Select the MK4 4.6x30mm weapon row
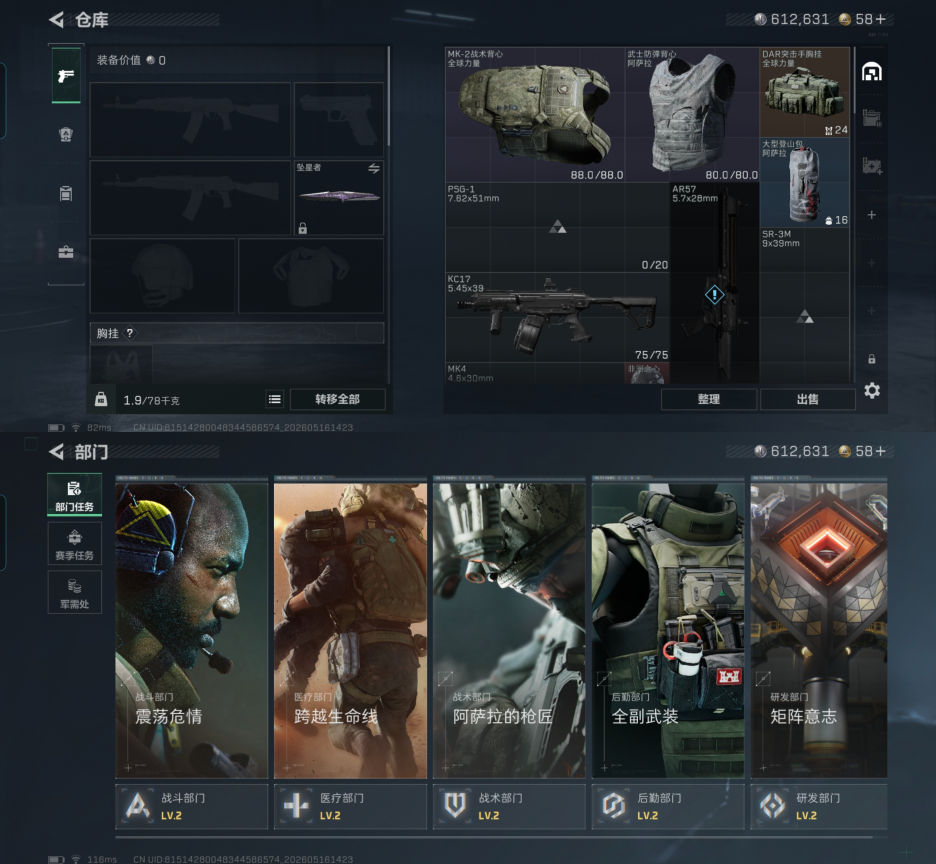The height and width of the screenshot is (864, 936). coord(535,373)
